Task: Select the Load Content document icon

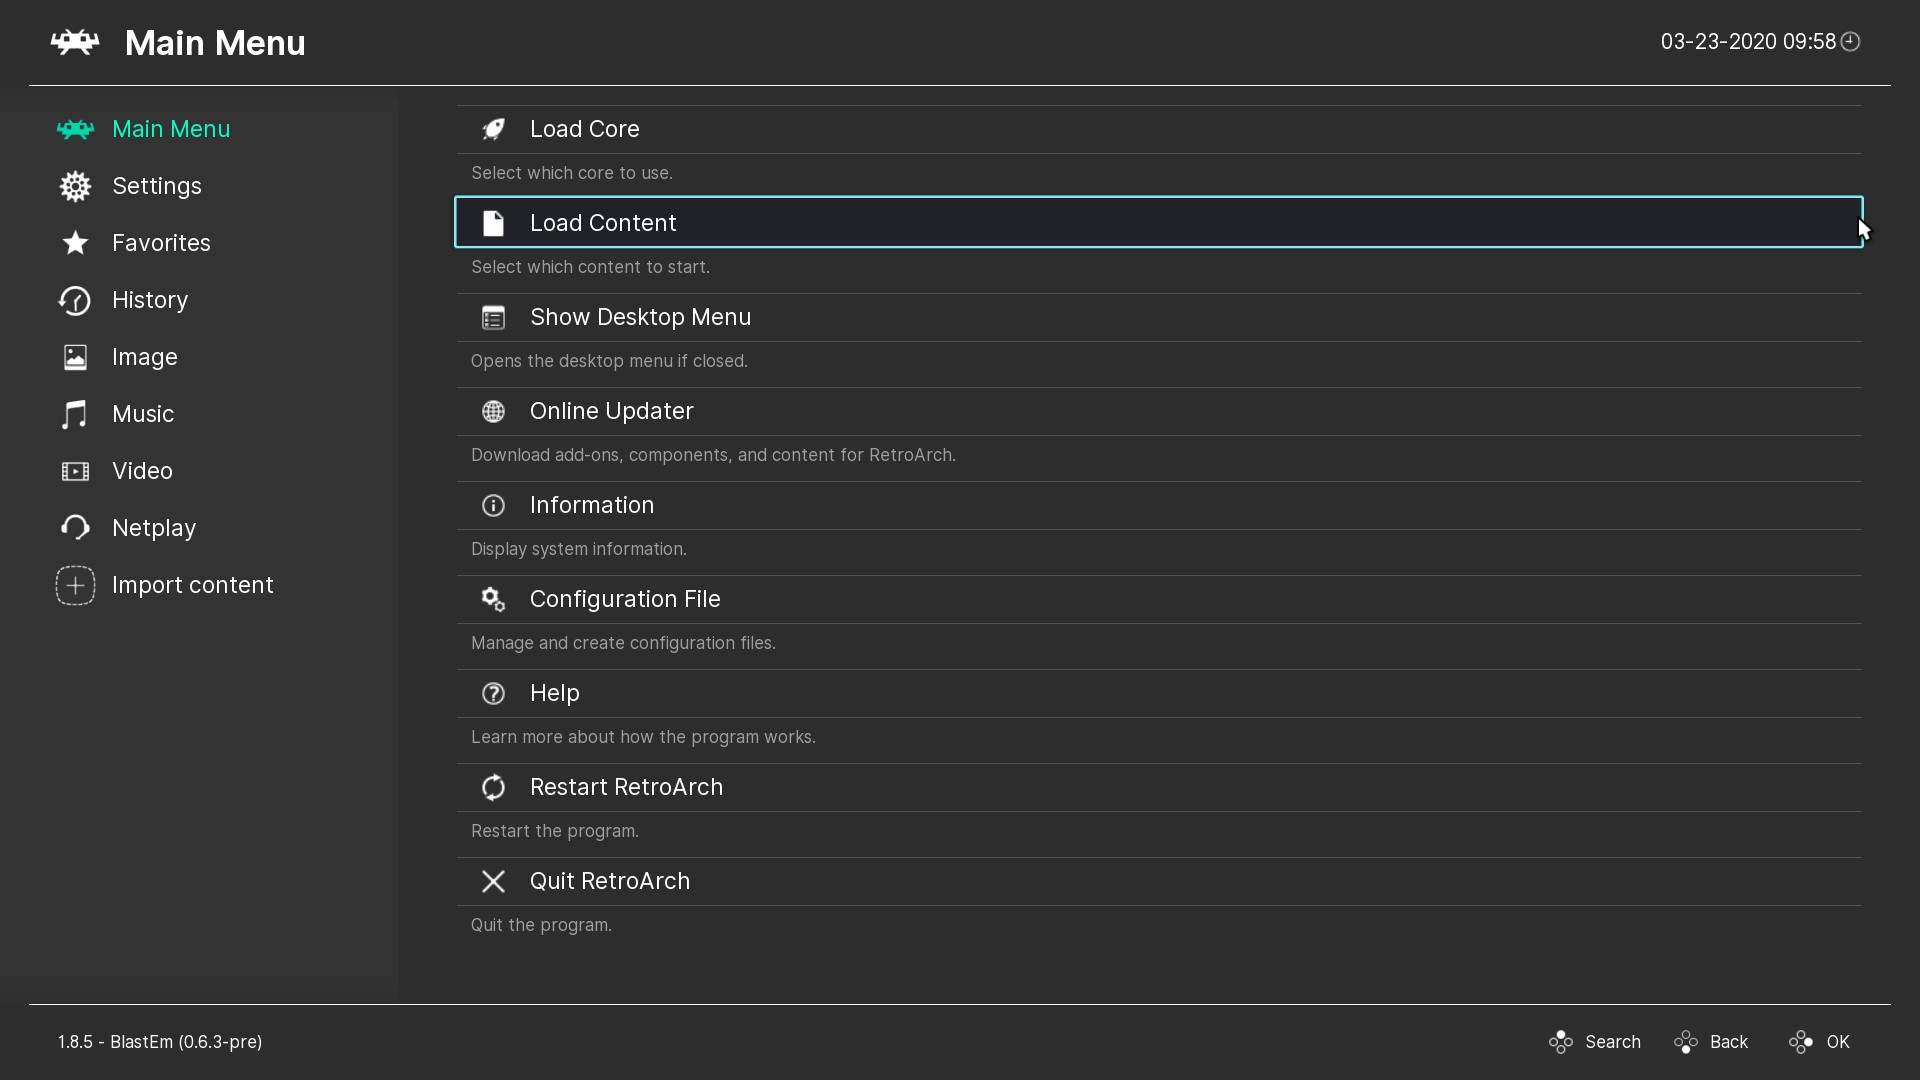Action: click(493, 222)
